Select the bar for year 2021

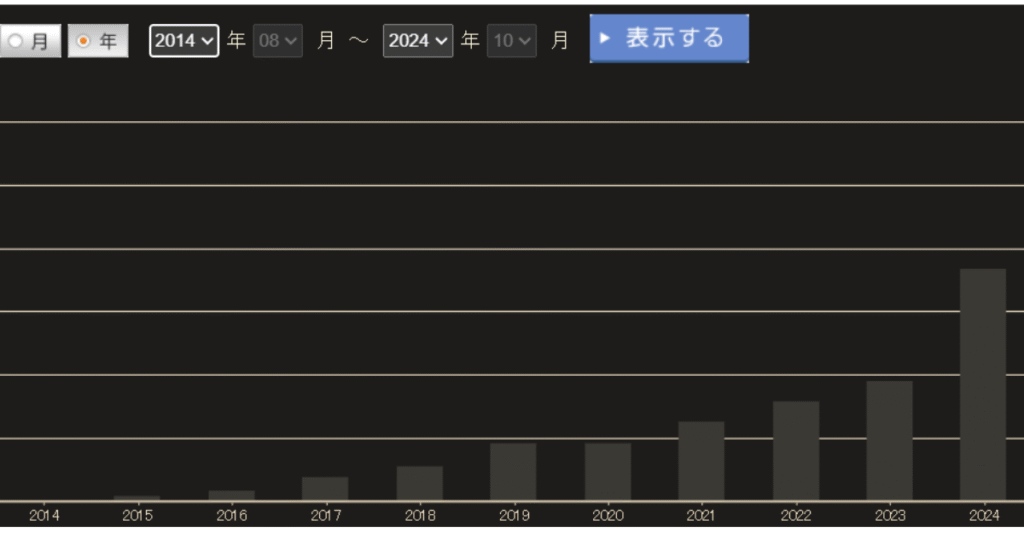tap(701, 460)
